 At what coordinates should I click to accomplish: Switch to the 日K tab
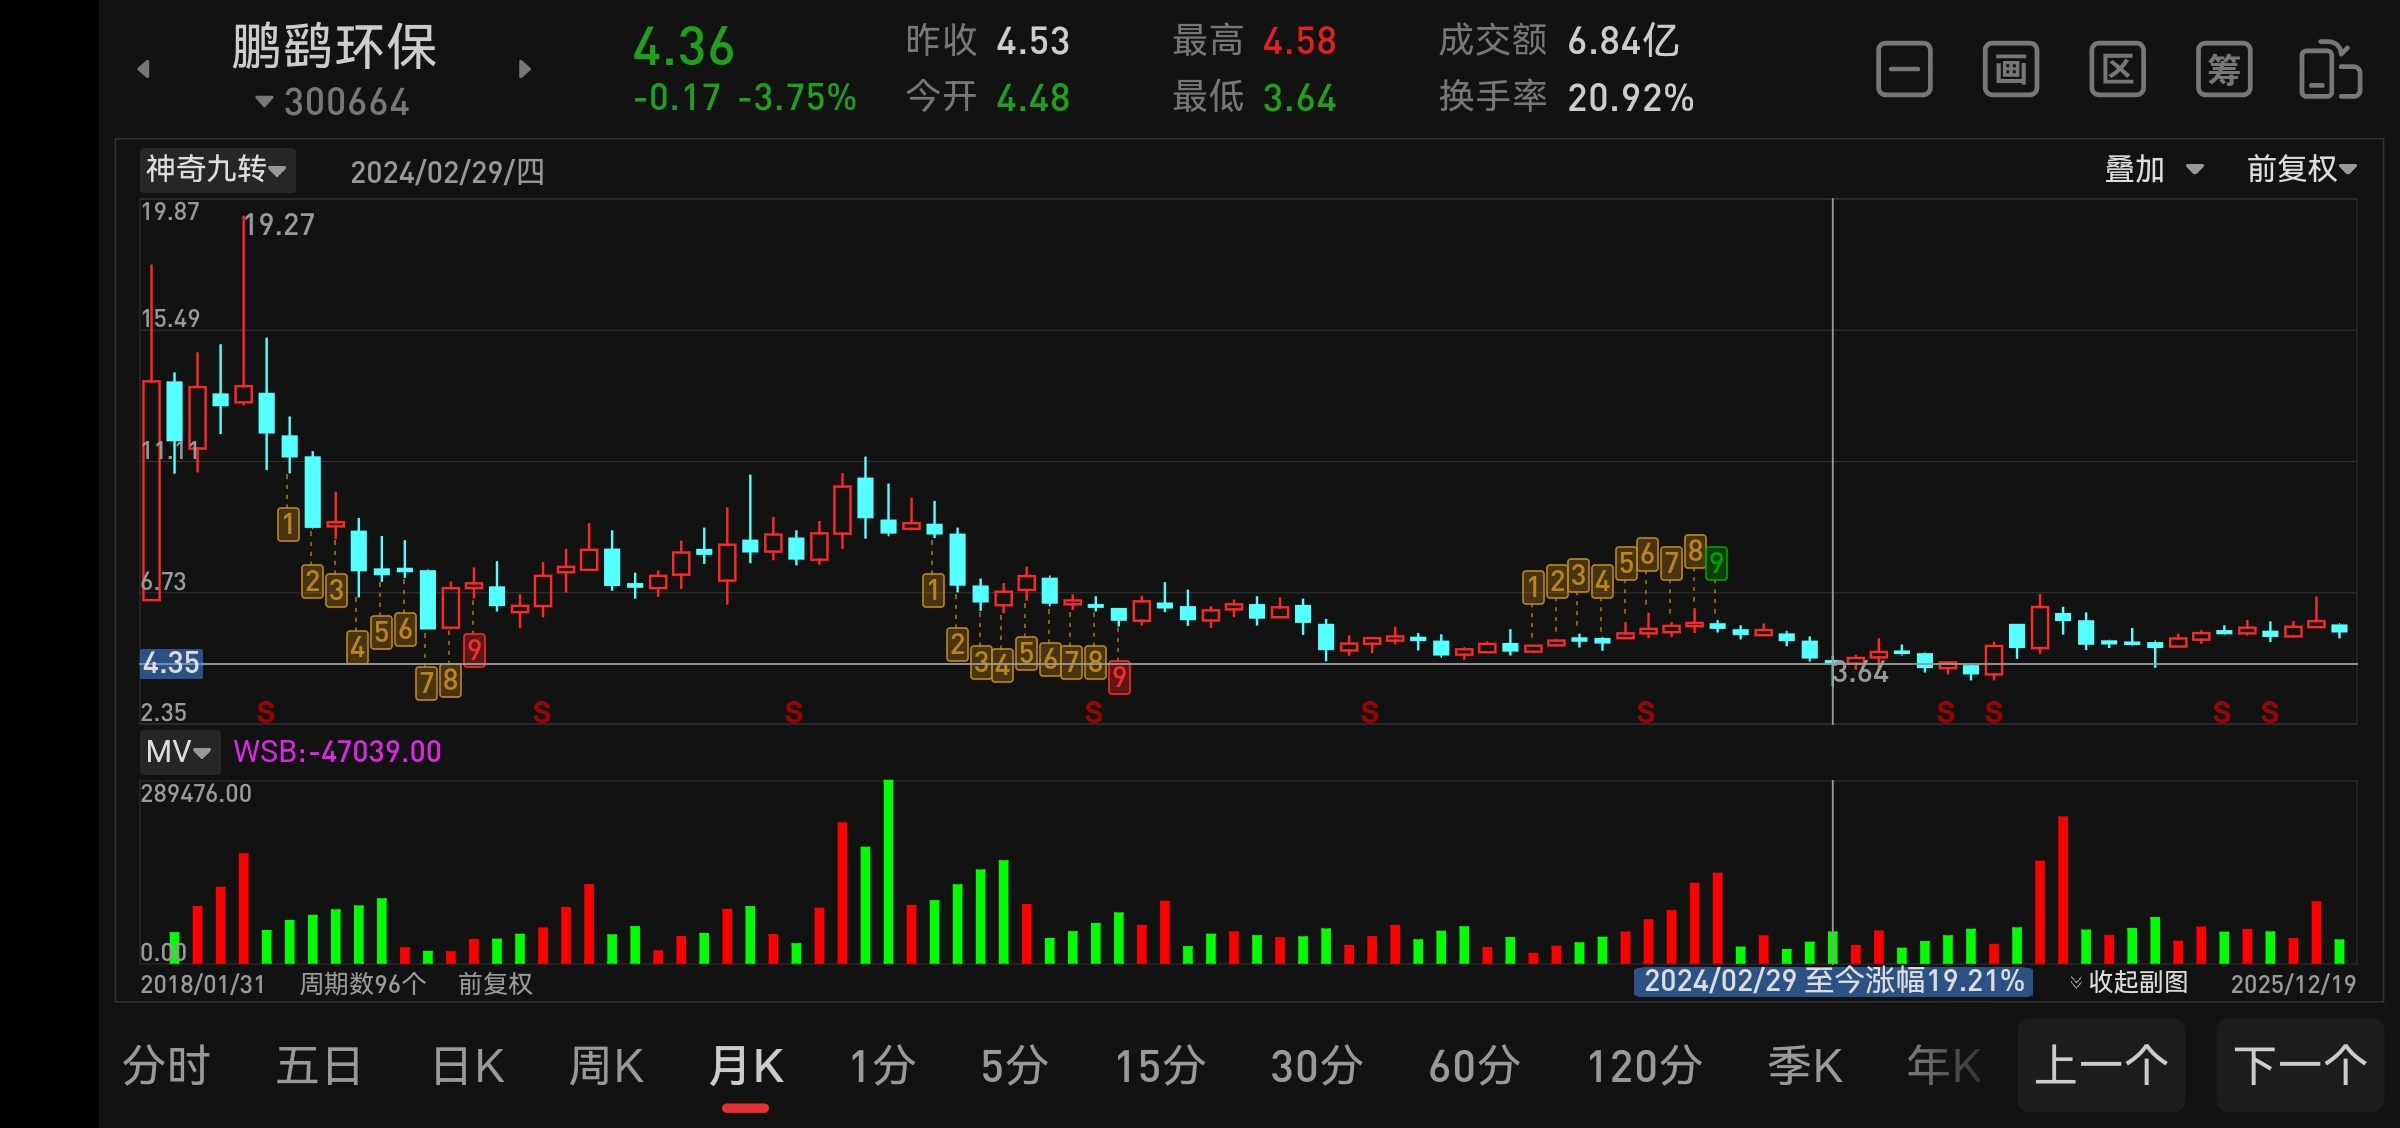[x=468, y=1066]
